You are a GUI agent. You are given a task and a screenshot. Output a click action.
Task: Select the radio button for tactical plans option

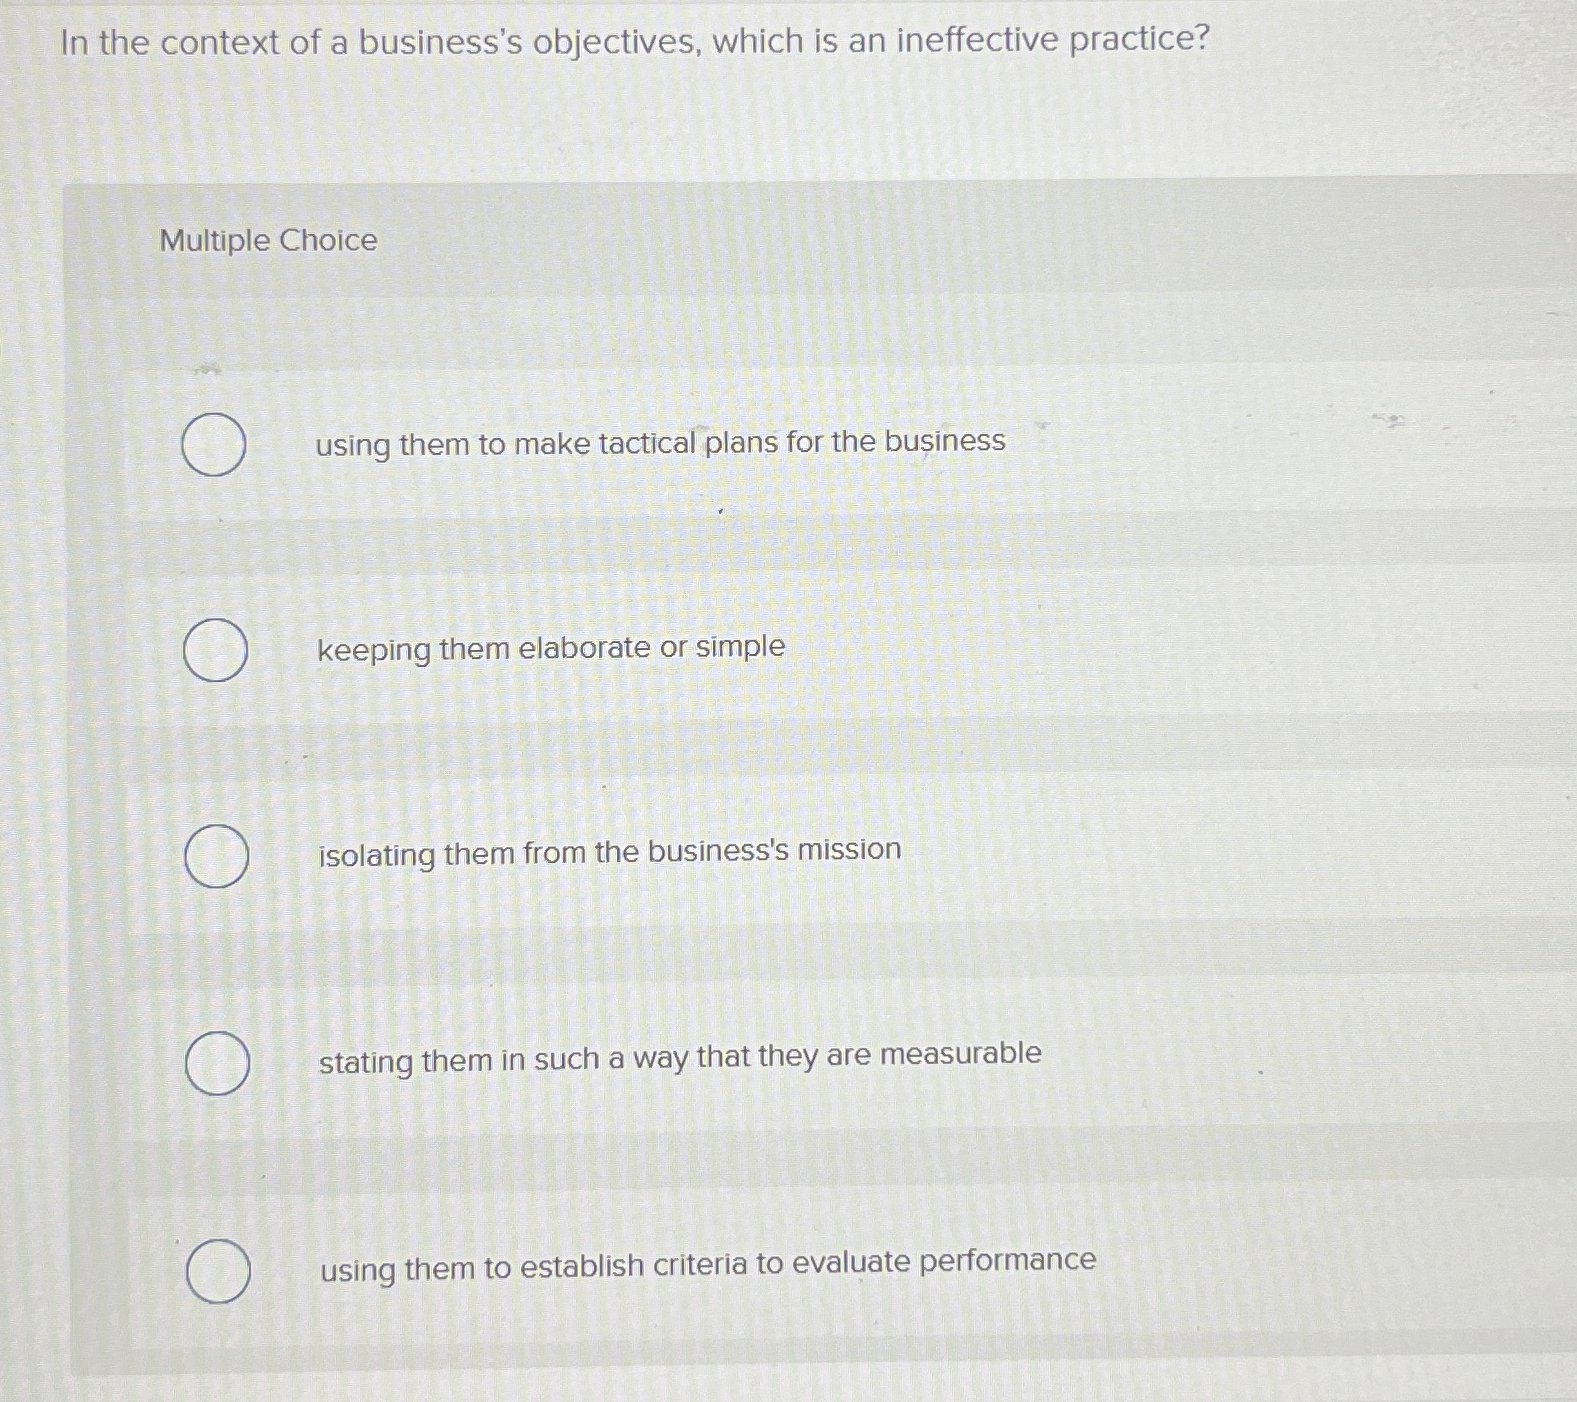214,444
